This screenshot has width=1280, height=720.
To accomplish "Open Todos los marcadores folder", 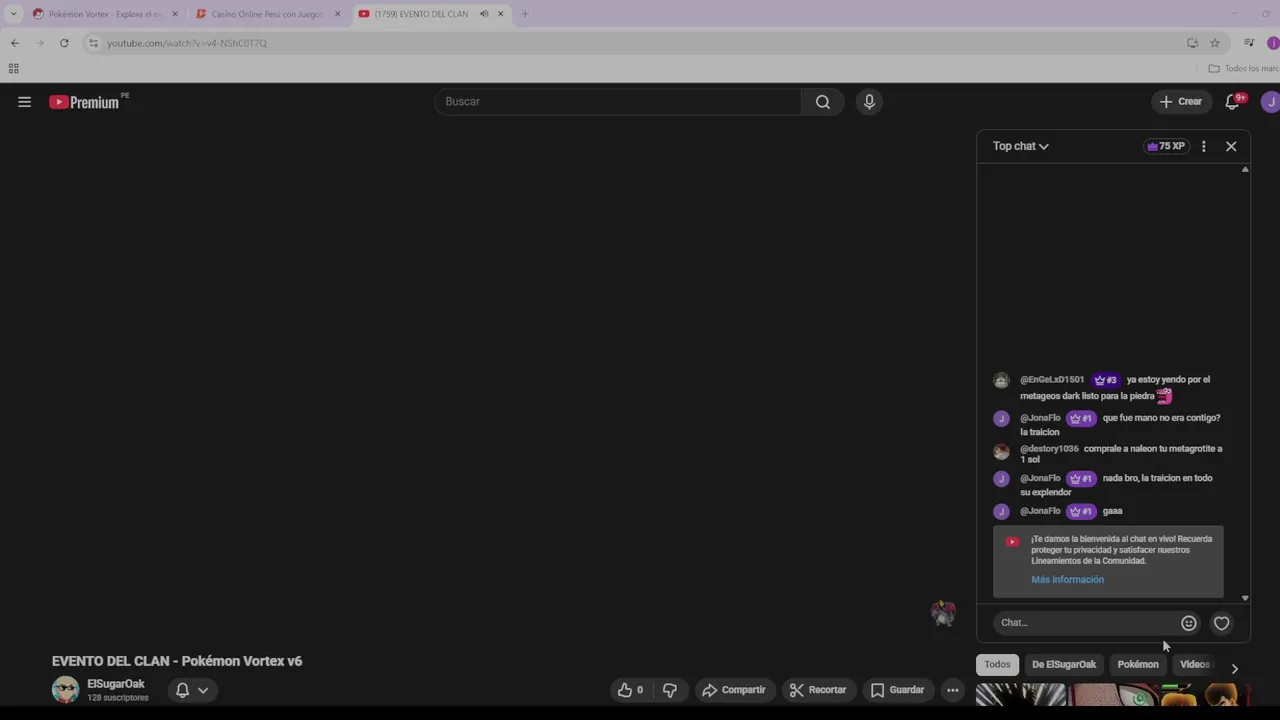I will (1243, 69).
